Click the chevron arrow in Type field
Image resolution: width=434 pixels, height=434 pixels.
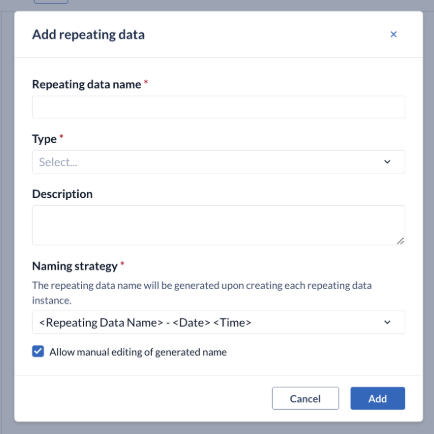(387, 162)
